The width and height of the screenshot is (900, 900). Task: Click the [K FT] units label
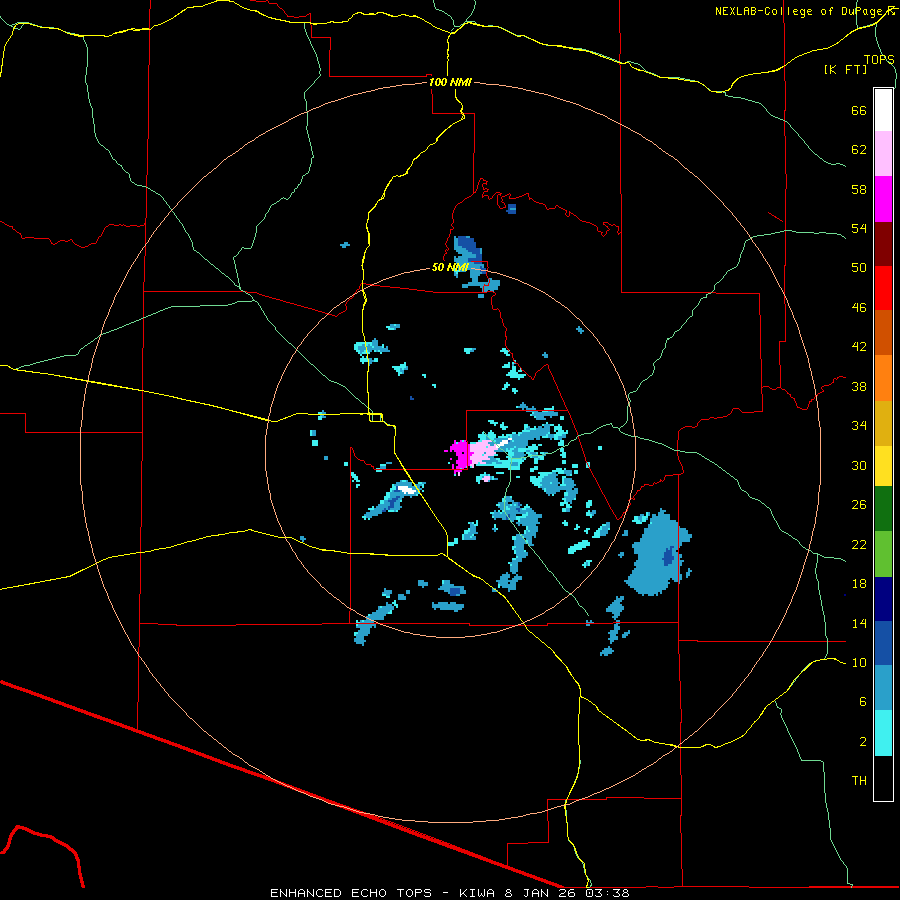845,69
